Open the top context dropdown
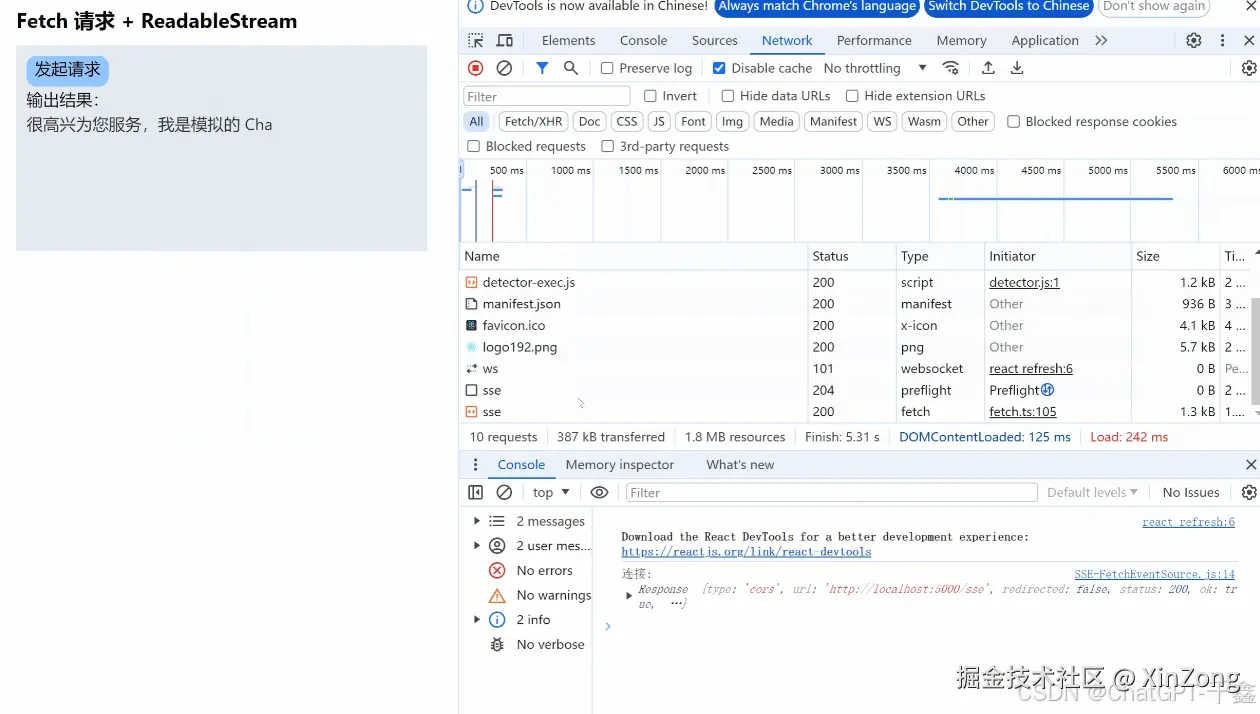This screenshot has height=714, width=1260. (551, 492)
